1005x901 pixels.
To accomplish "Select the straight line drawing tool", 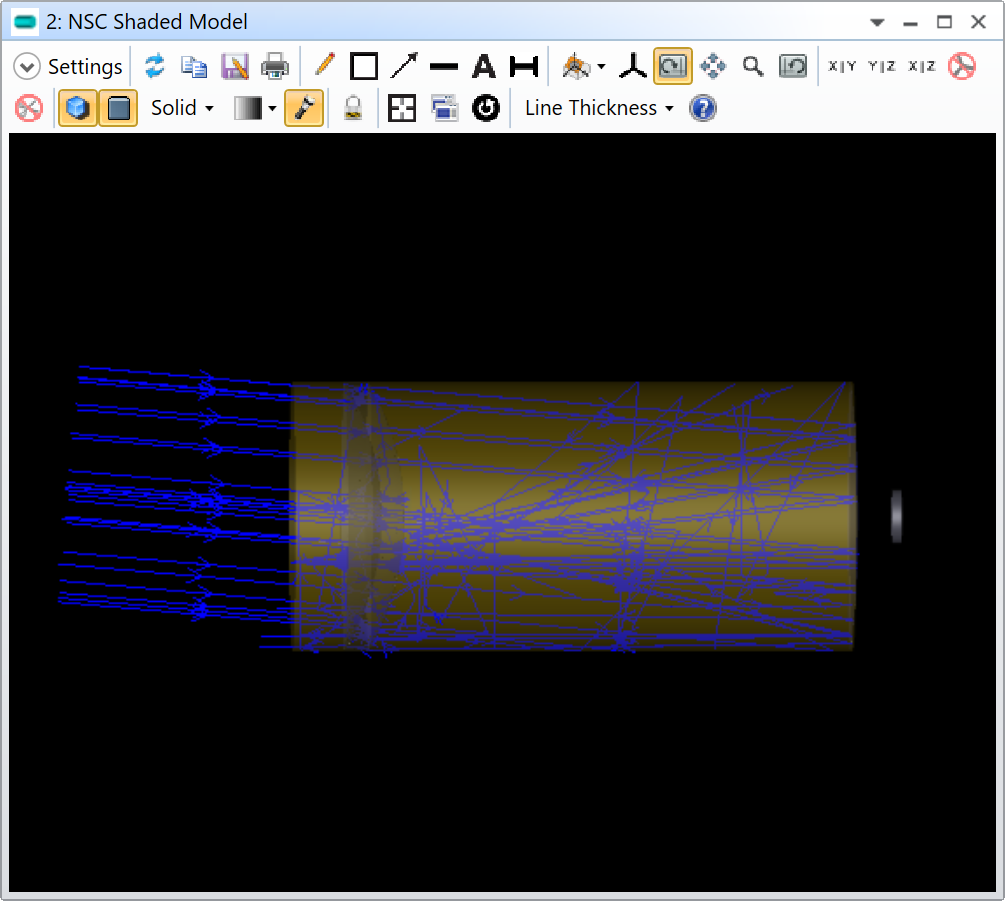I will coord(444,67).
